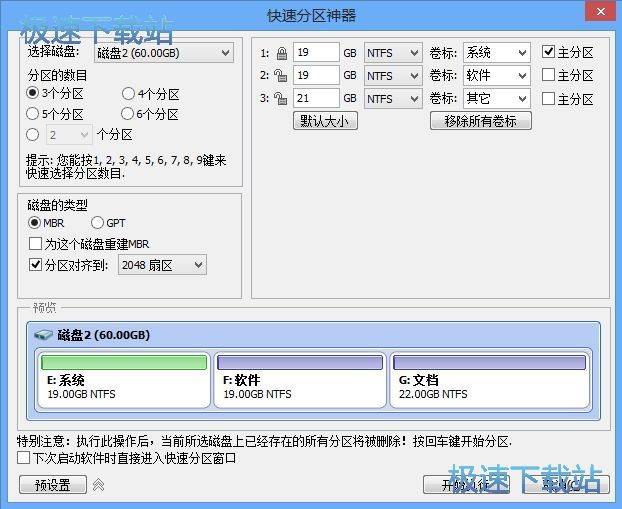Screen dimensions: 622x509
Task: Open the 选择磁盘 dropdown showing 磁盘2
Action: point(164,53)
